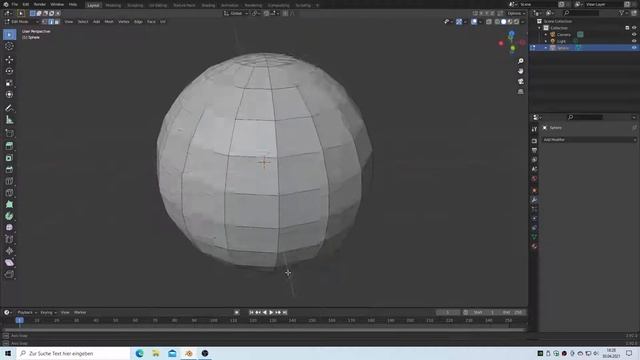Image resolution: width=640 pixels, height=360 pixels.
Task: Hide the Camera object in outliner
Action: [634, 35]
